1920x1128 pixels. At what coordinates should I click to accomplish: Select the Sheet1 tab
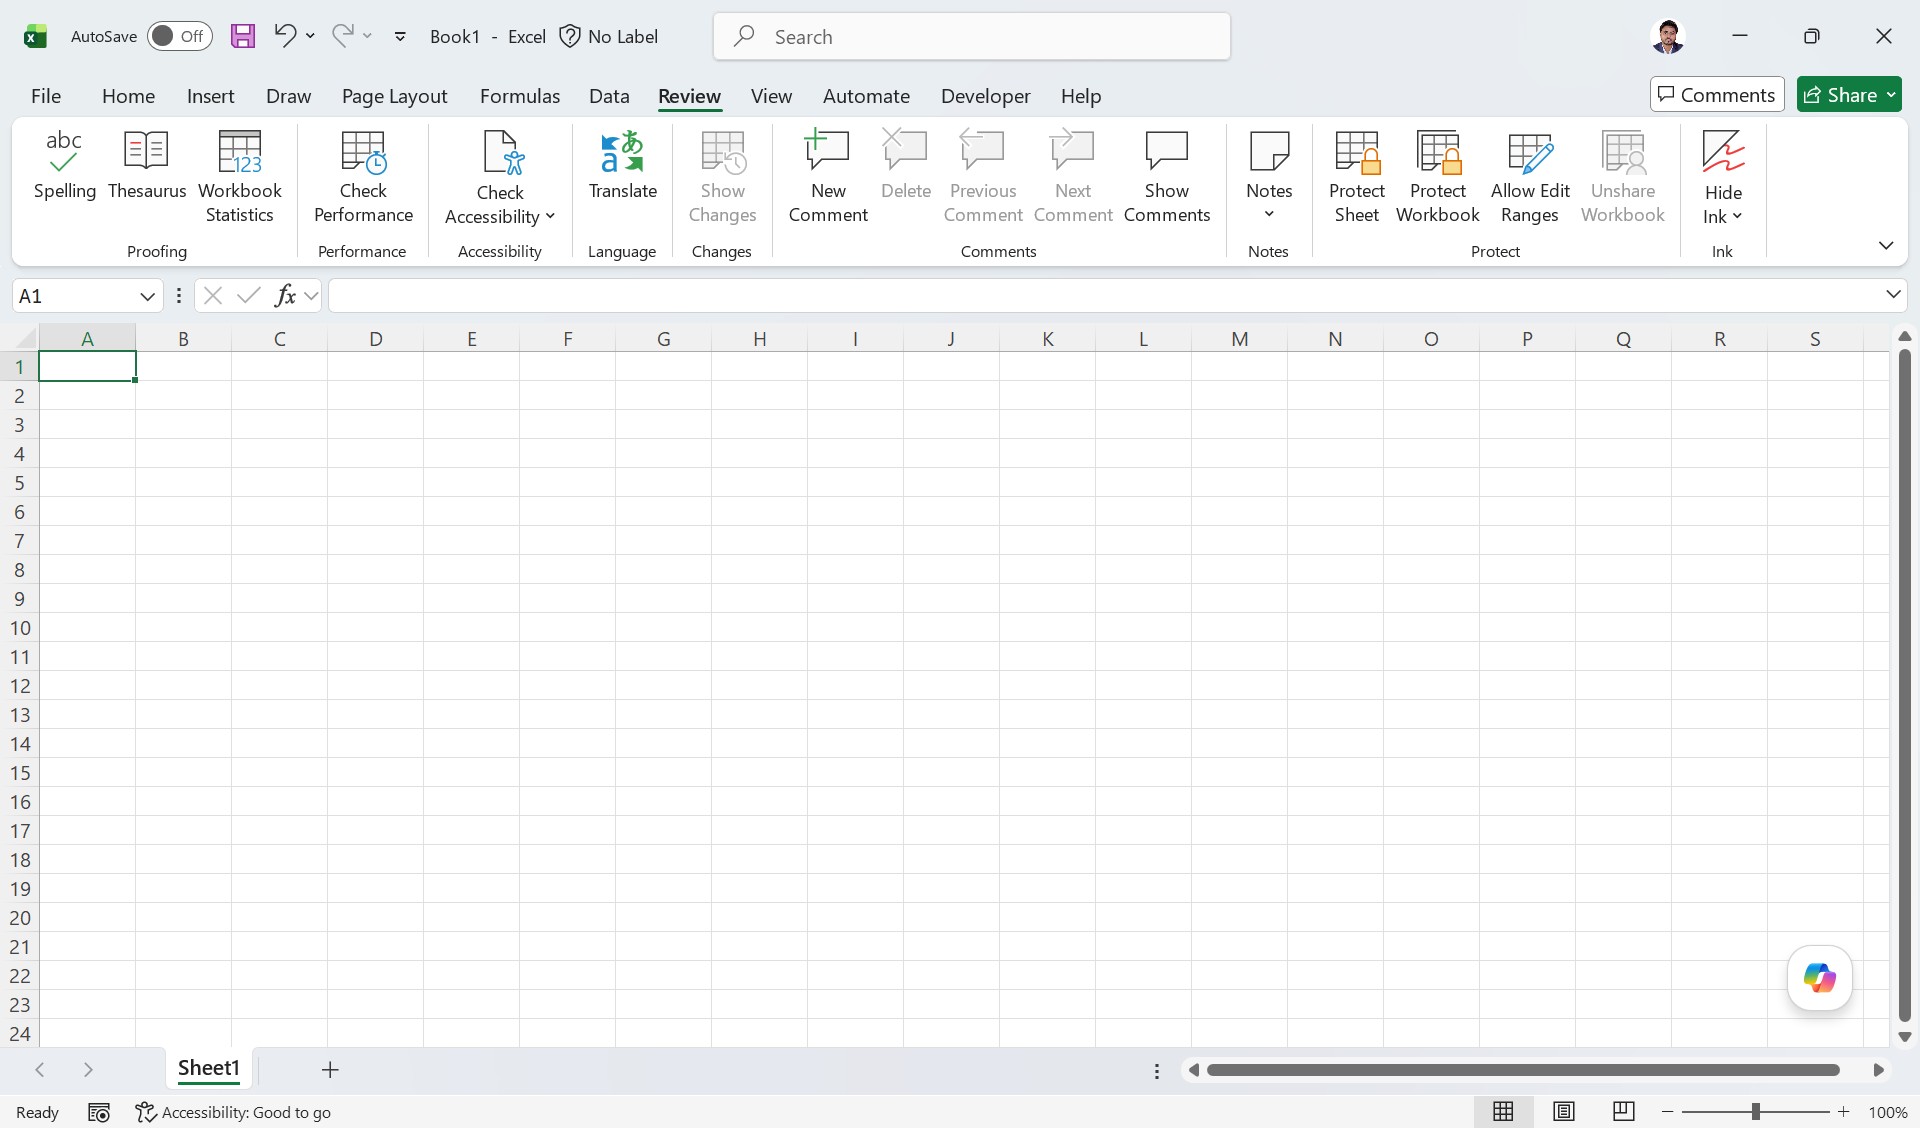coord(209,1068)
